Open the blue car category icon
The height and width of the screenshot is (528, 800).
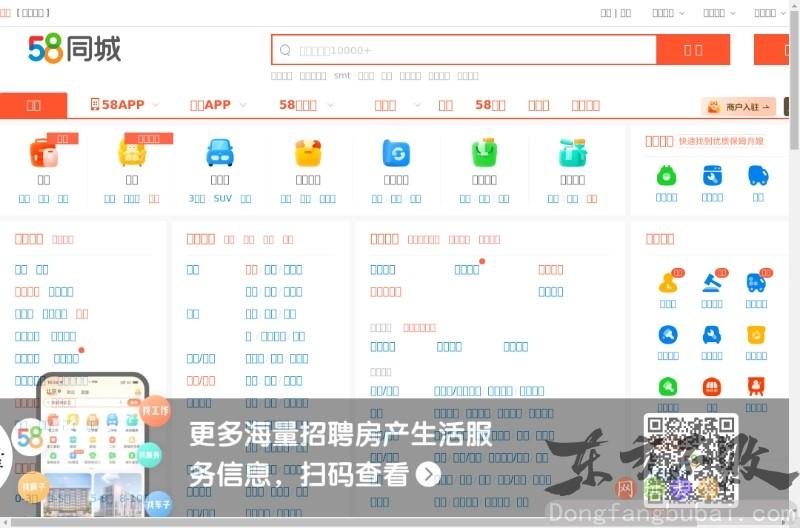[x=220, y=153]
